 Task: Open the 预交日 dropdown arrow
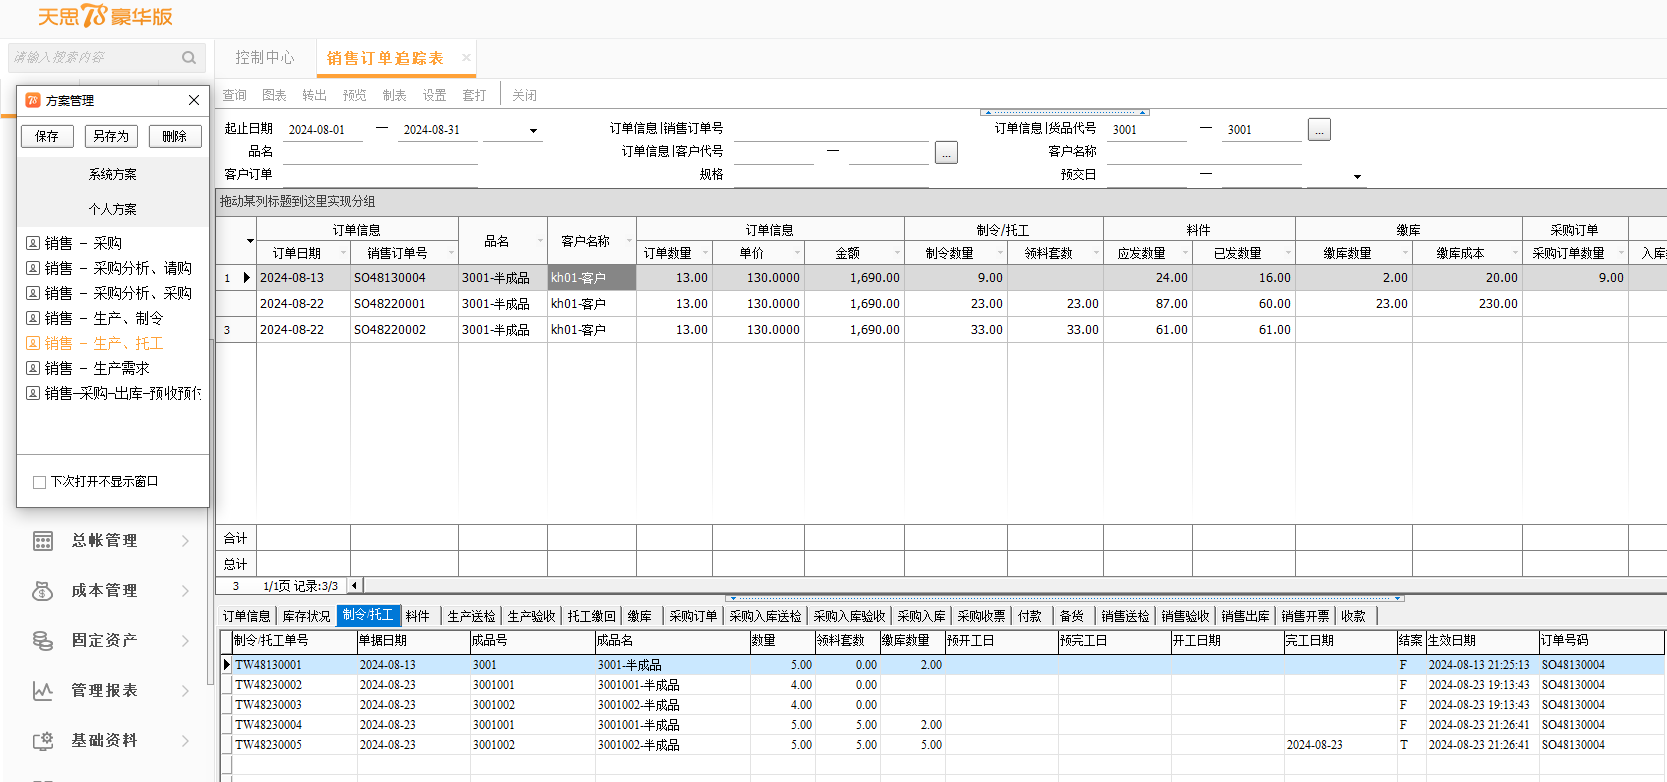click(x=1357, y=177)
